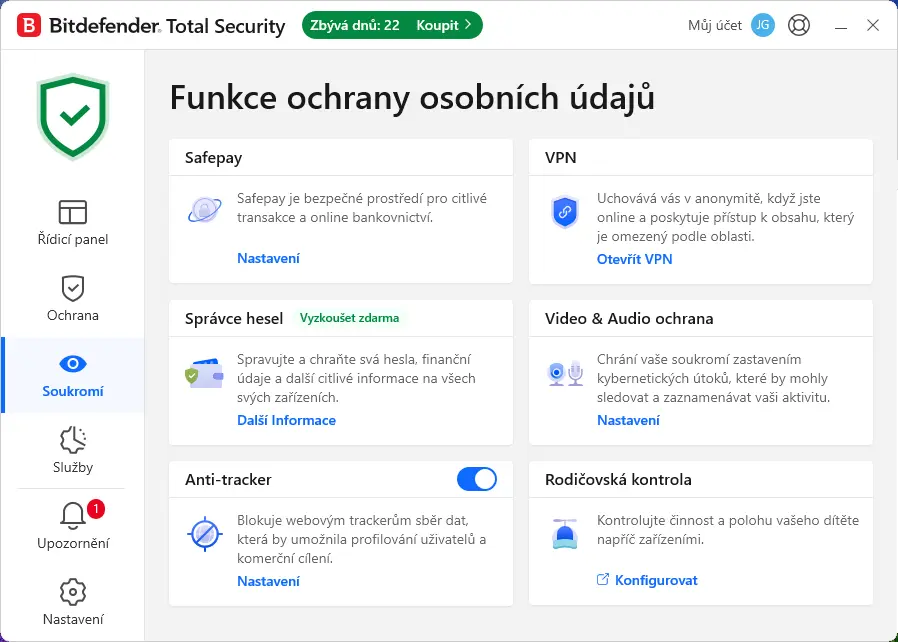The height and width of the screenshot is (642, 898).
Task: Click the Správce hesel wallet icon
Action: coord(204,373)
